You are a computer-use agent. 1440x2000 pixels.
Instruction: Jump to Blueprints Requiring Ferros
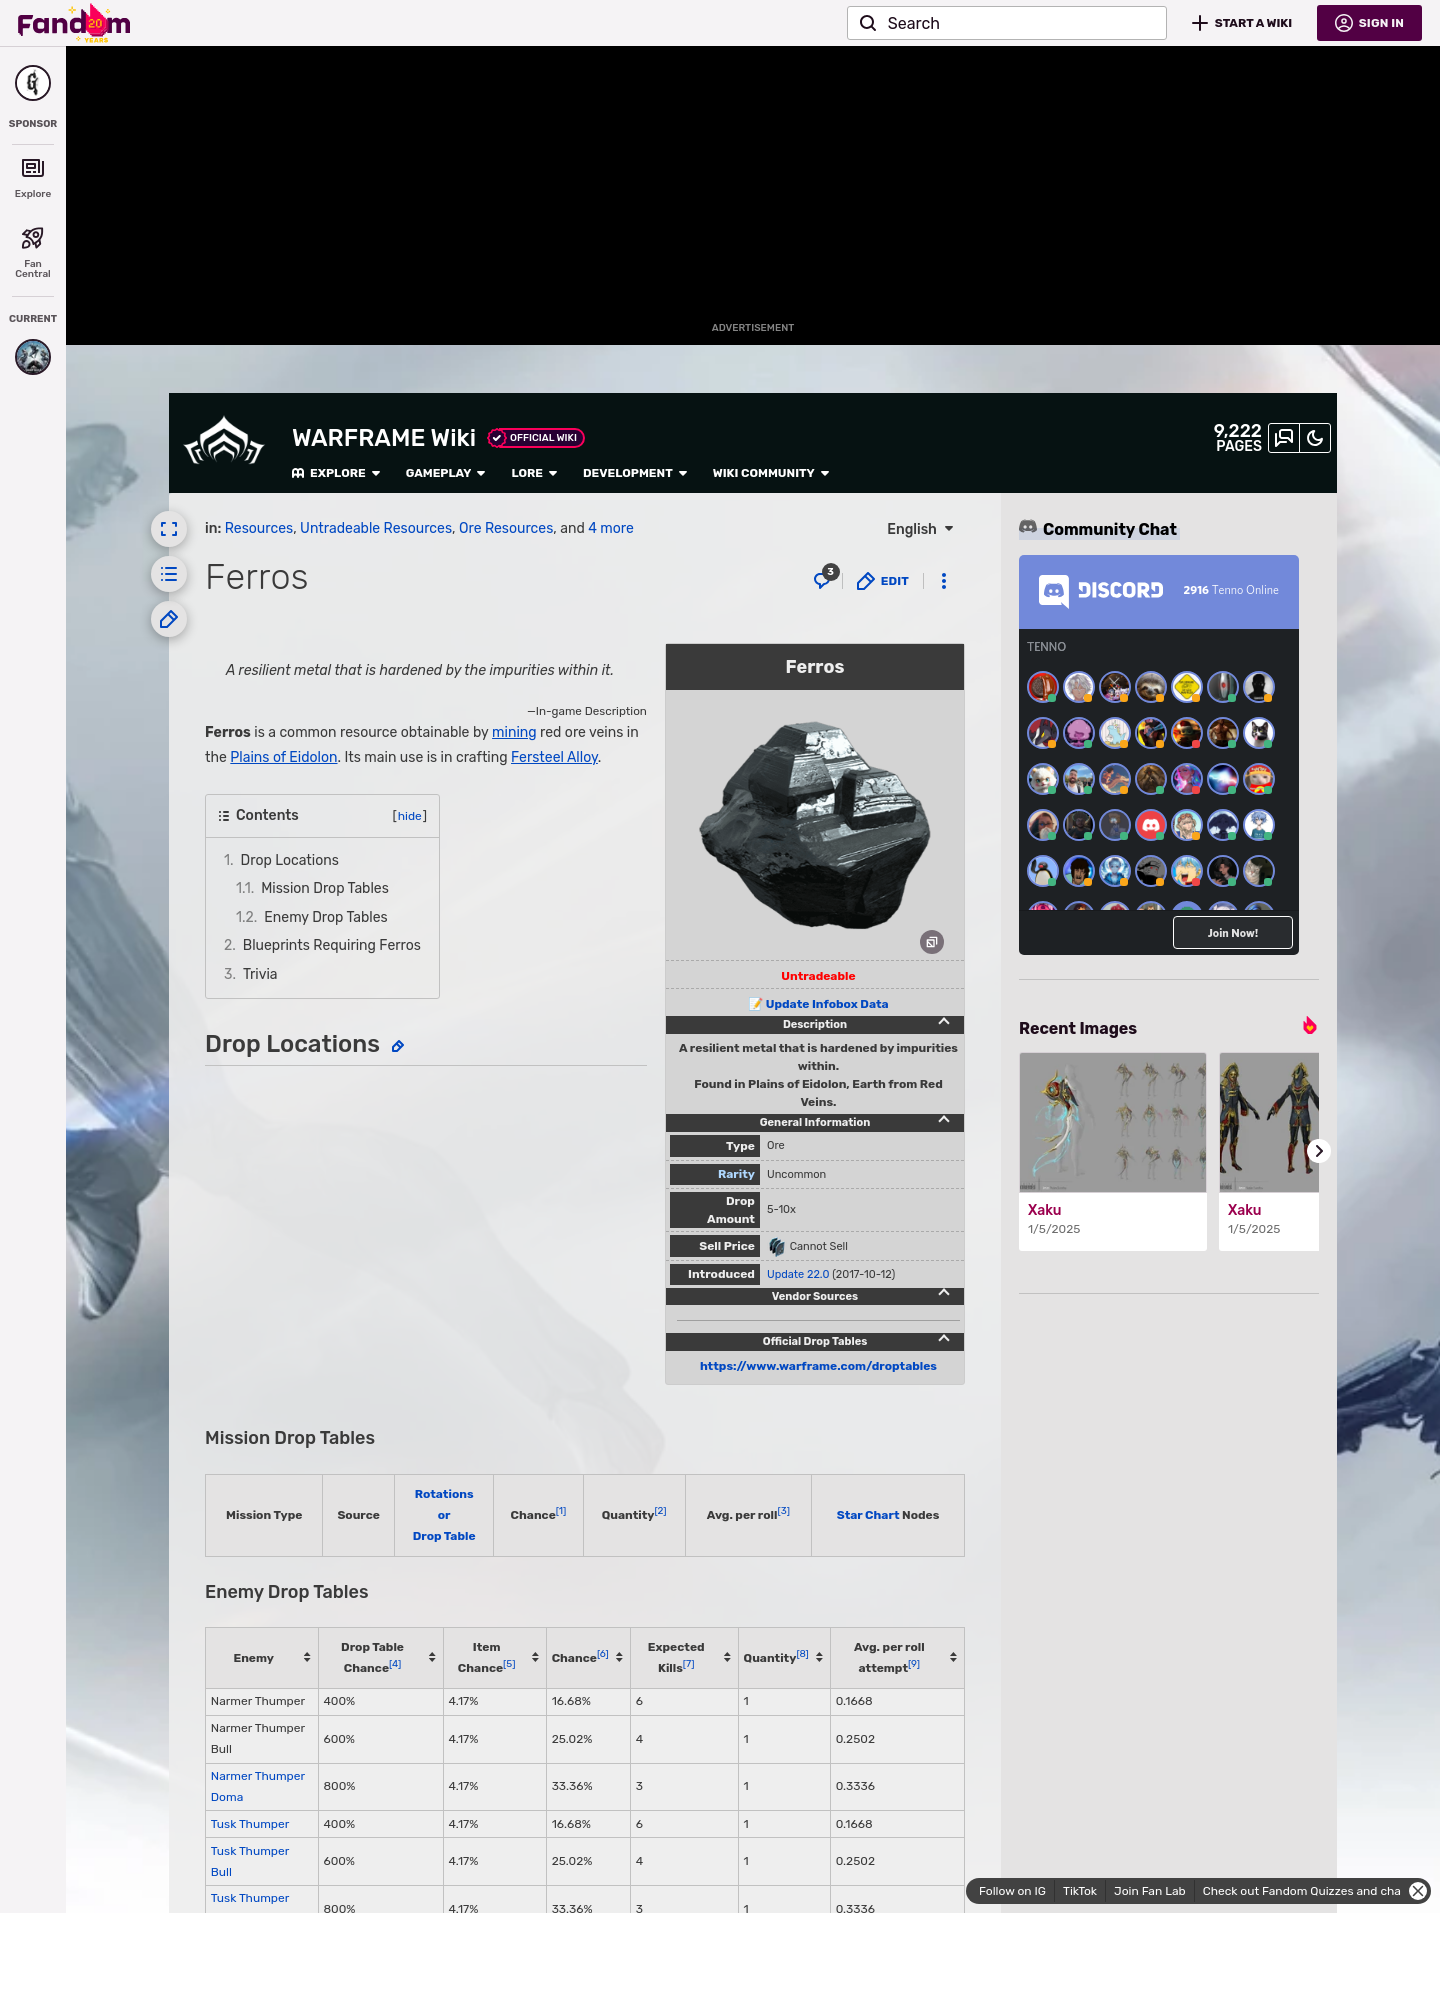click(x=332, y=945)
